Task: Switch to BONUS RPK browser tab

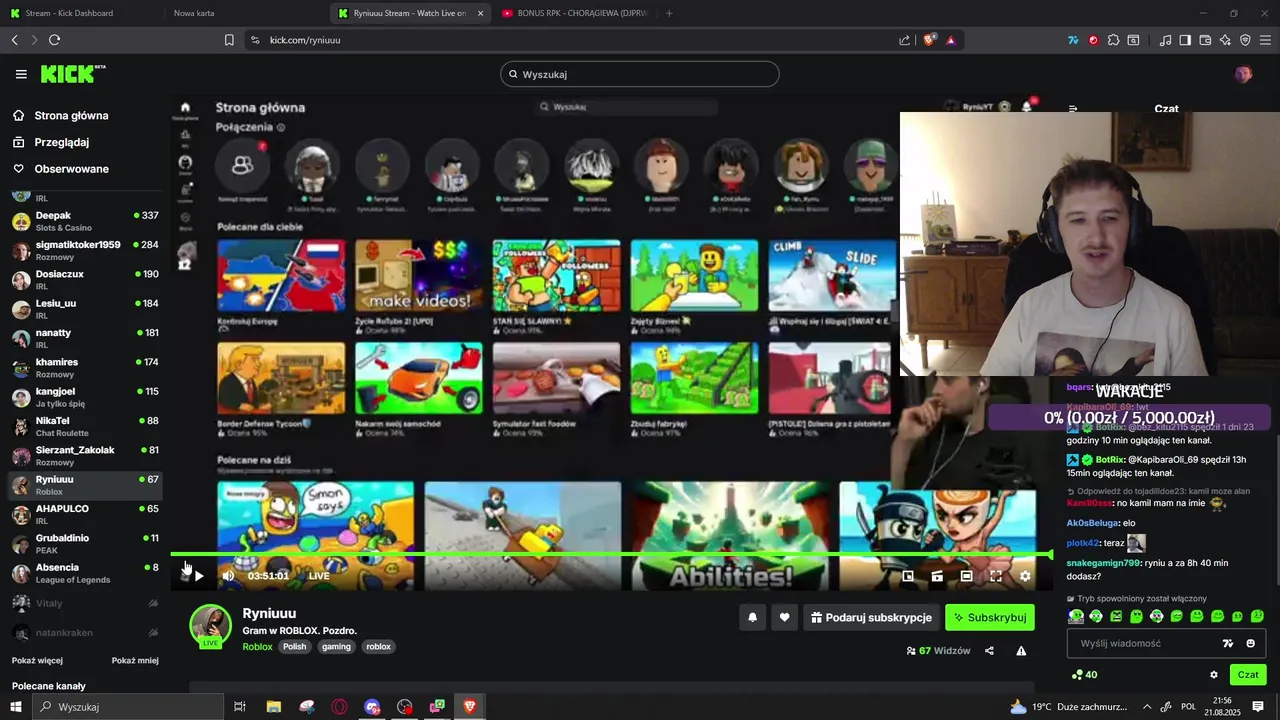Action: click(x=574, y=13)
